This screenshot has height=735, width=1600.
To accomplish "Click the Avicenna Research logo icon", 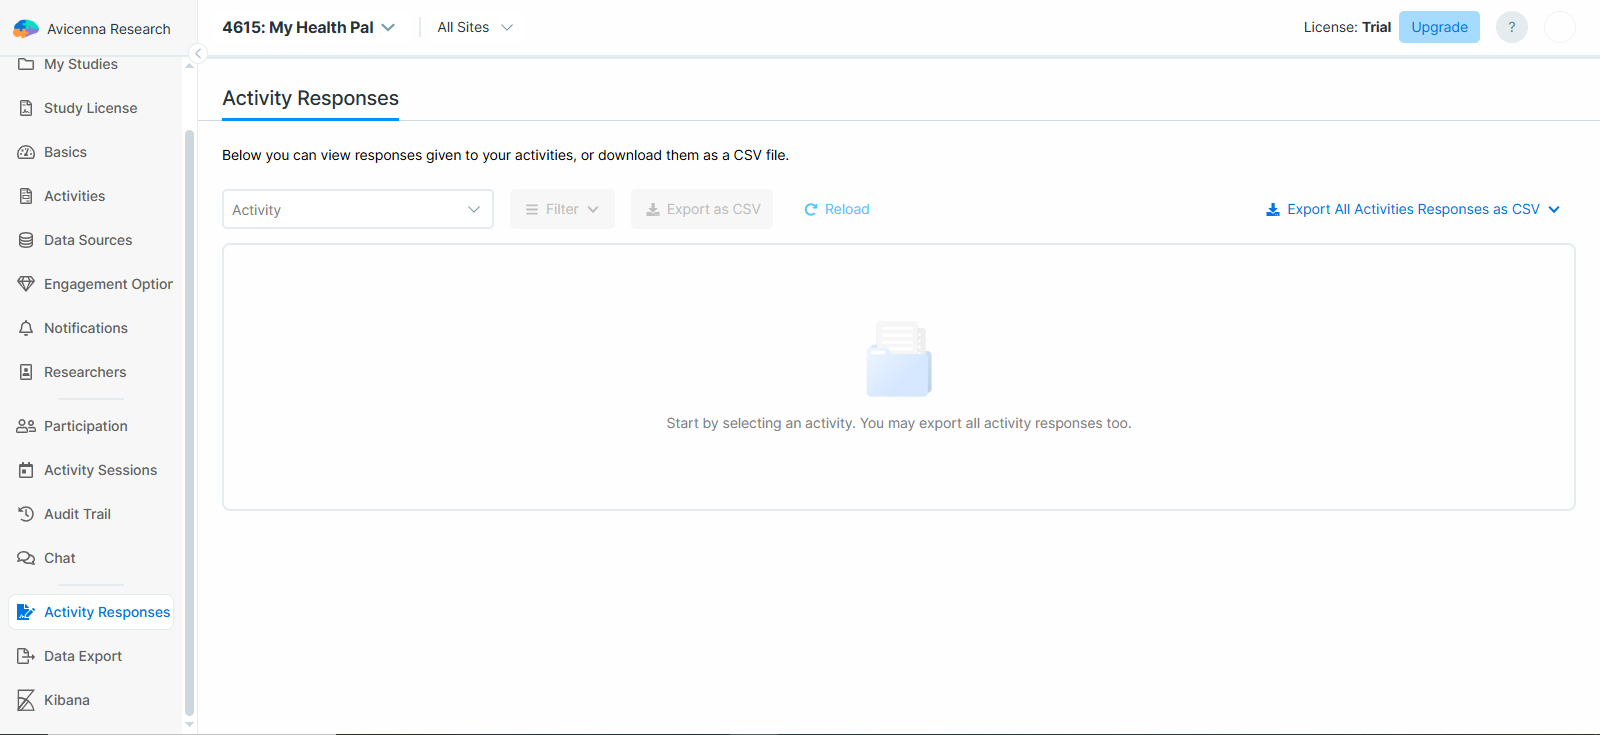I will click(26, 29).
